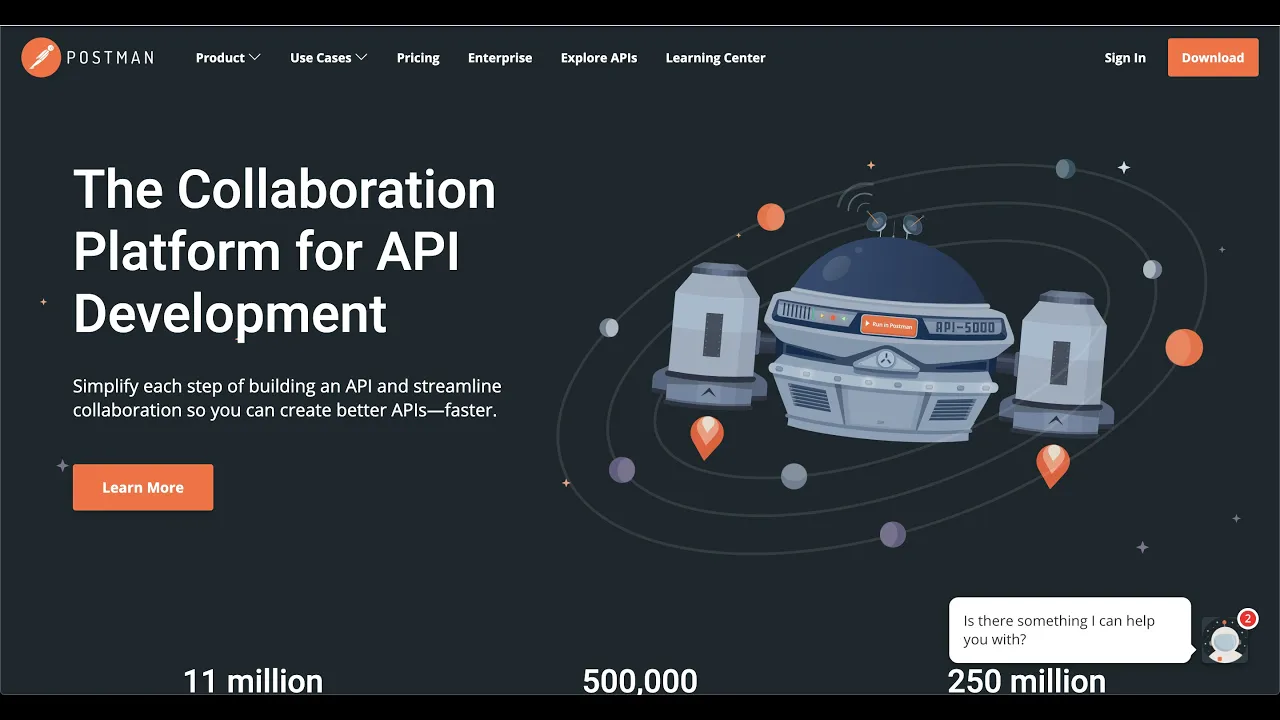Expand the Use Cases dropdown
Viewport: 1280px width, 720px height.
pyautogui.click(x=329, y=58)
